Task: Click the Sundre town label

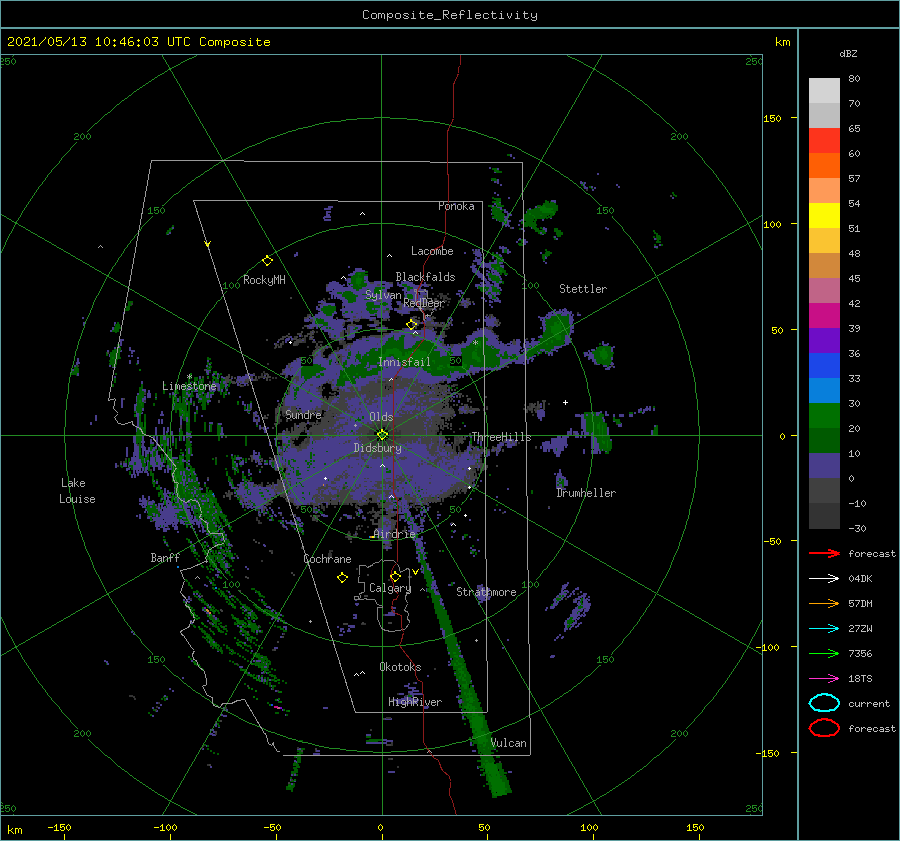Action: point(303,414)
